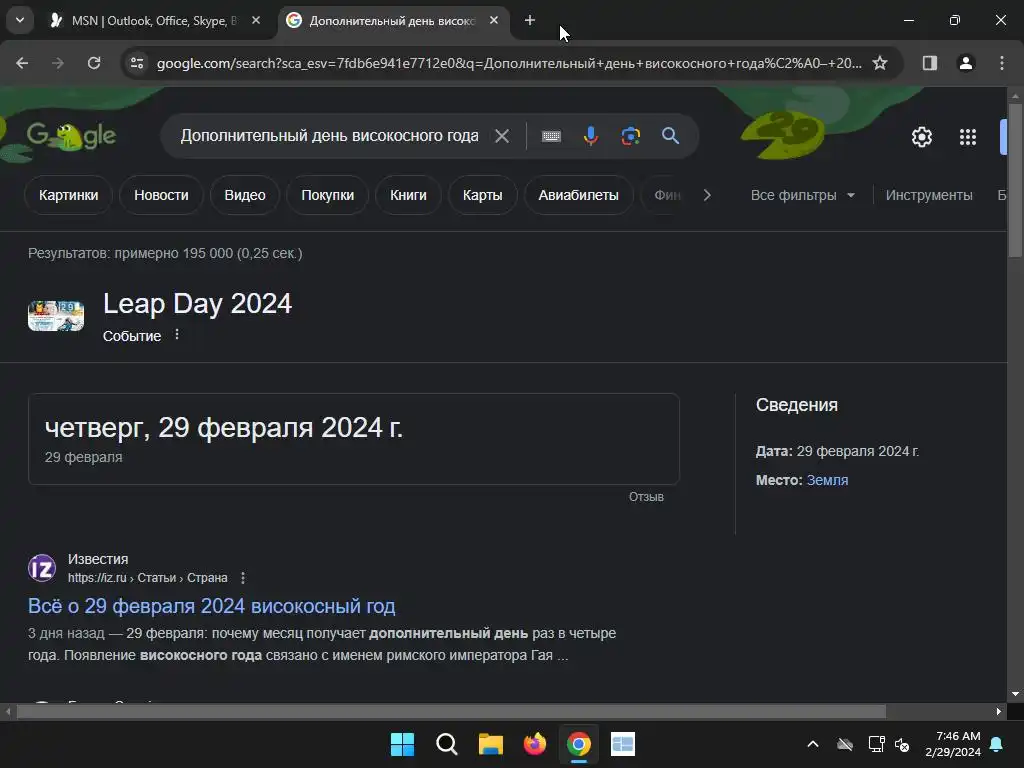1024x768 pixels.
Task: Click the browser forward arrow
Action: [58, 63]
